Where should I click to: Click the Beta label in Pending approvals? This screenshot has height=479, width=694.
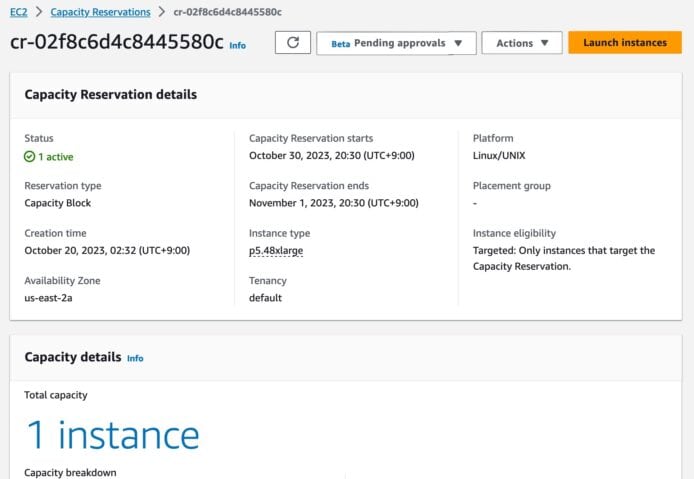(x=341, y=44)
